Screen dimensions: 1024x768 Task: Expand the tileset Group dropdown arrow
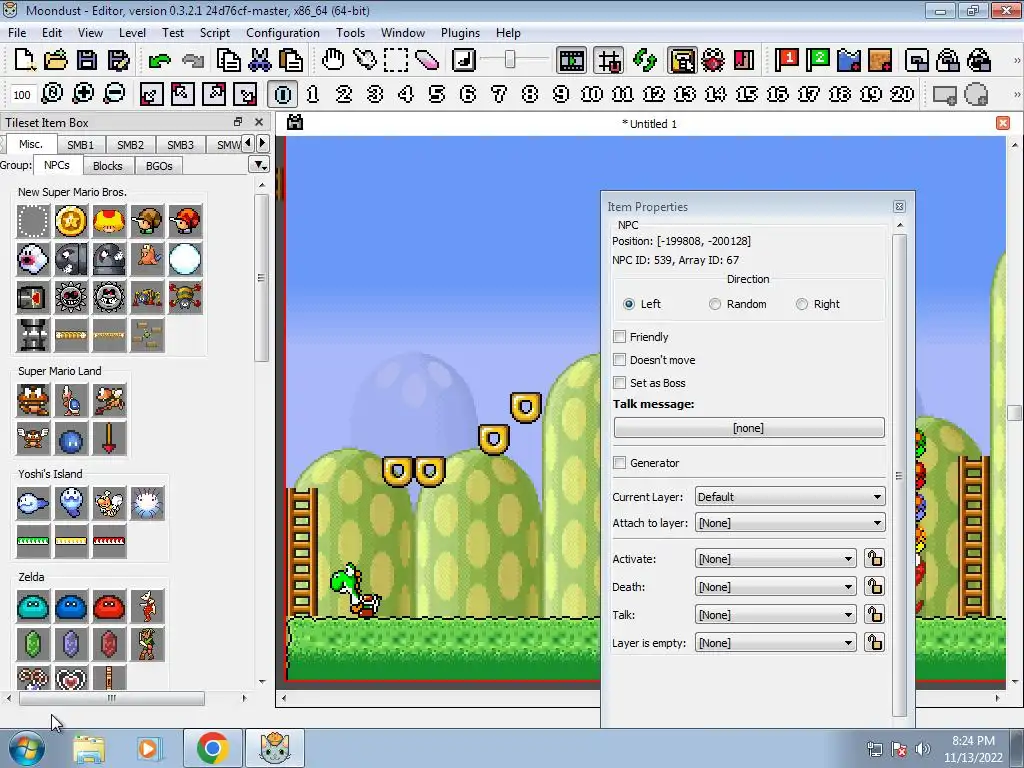click(259, 165)
